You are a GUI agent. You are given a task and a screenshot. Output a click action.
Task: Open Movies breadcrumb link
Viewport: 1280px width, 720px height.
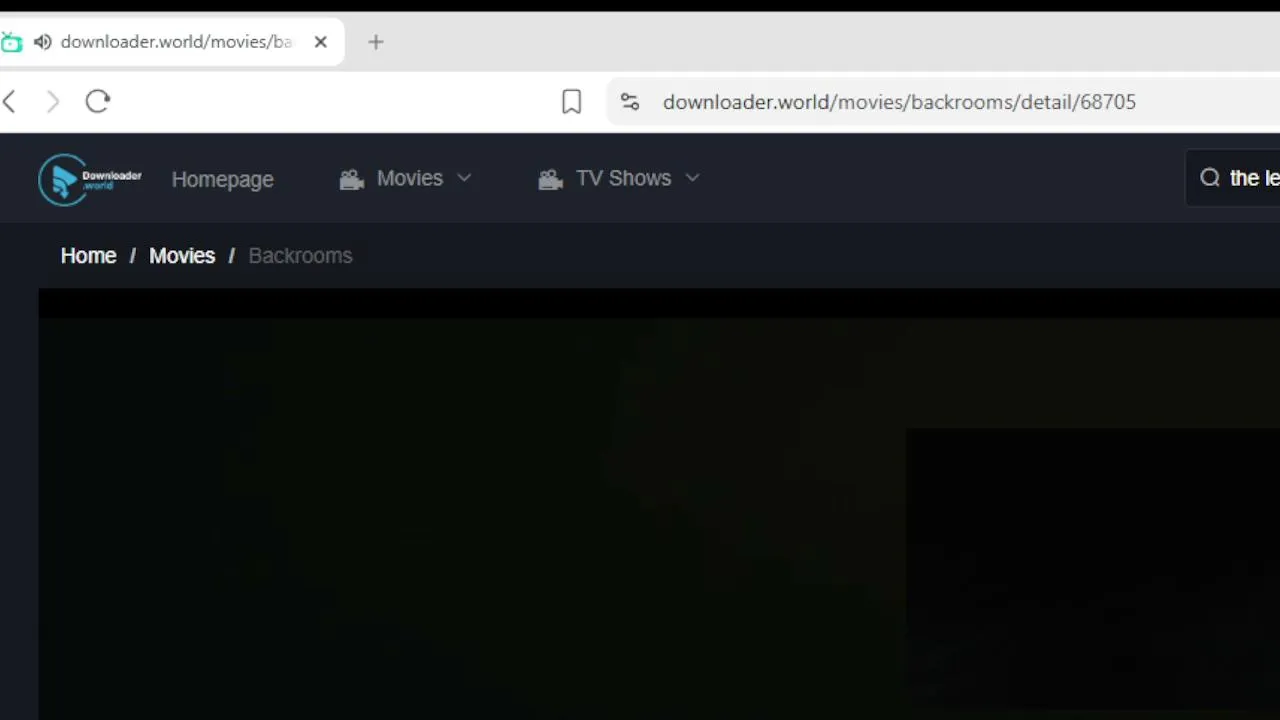point(182,255)
